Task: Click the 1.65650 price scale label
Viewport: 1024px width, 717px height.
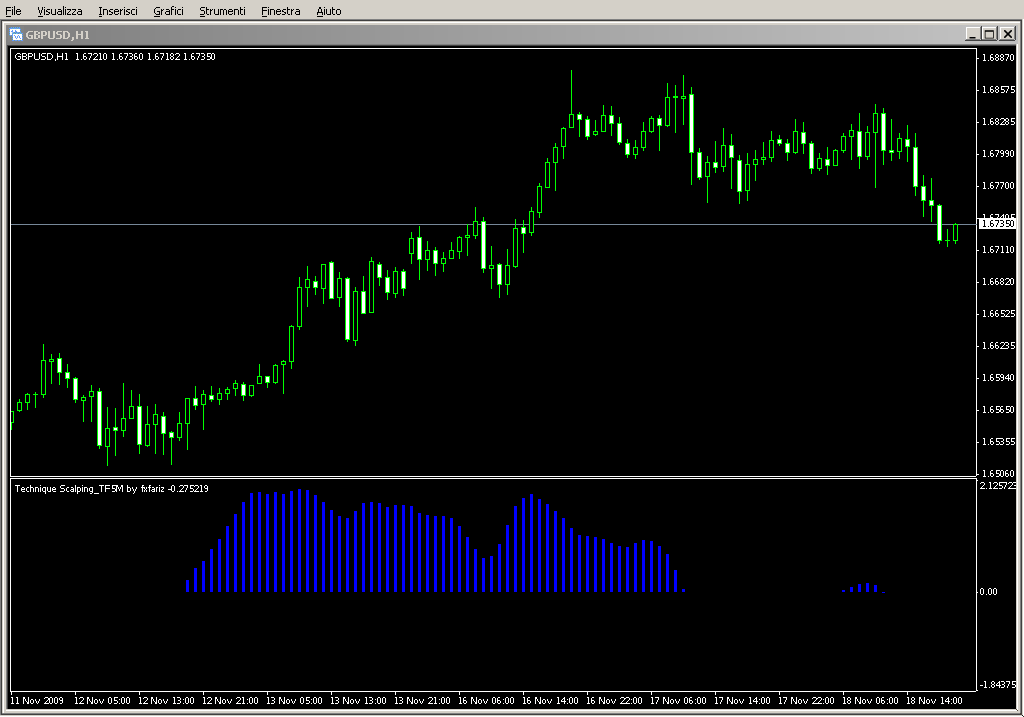Action: (999, 409)
